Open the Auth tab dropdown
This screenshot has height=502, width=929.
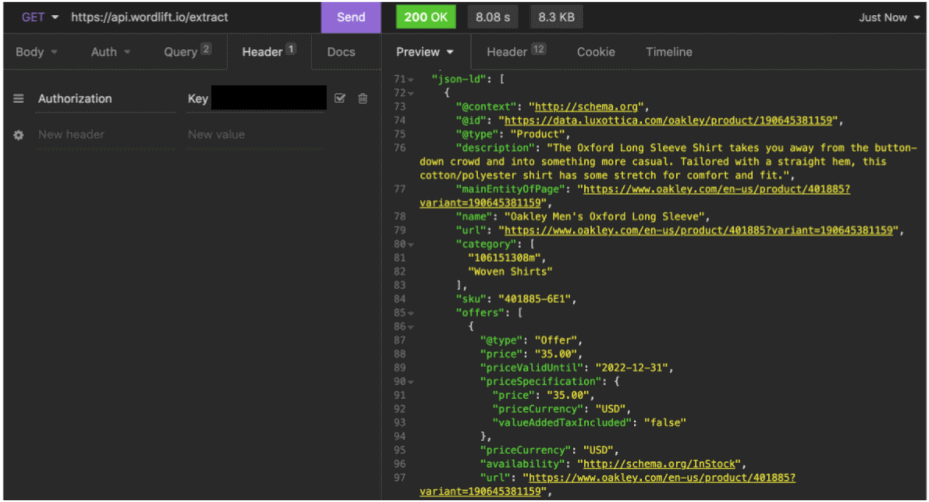click(110, 52)
